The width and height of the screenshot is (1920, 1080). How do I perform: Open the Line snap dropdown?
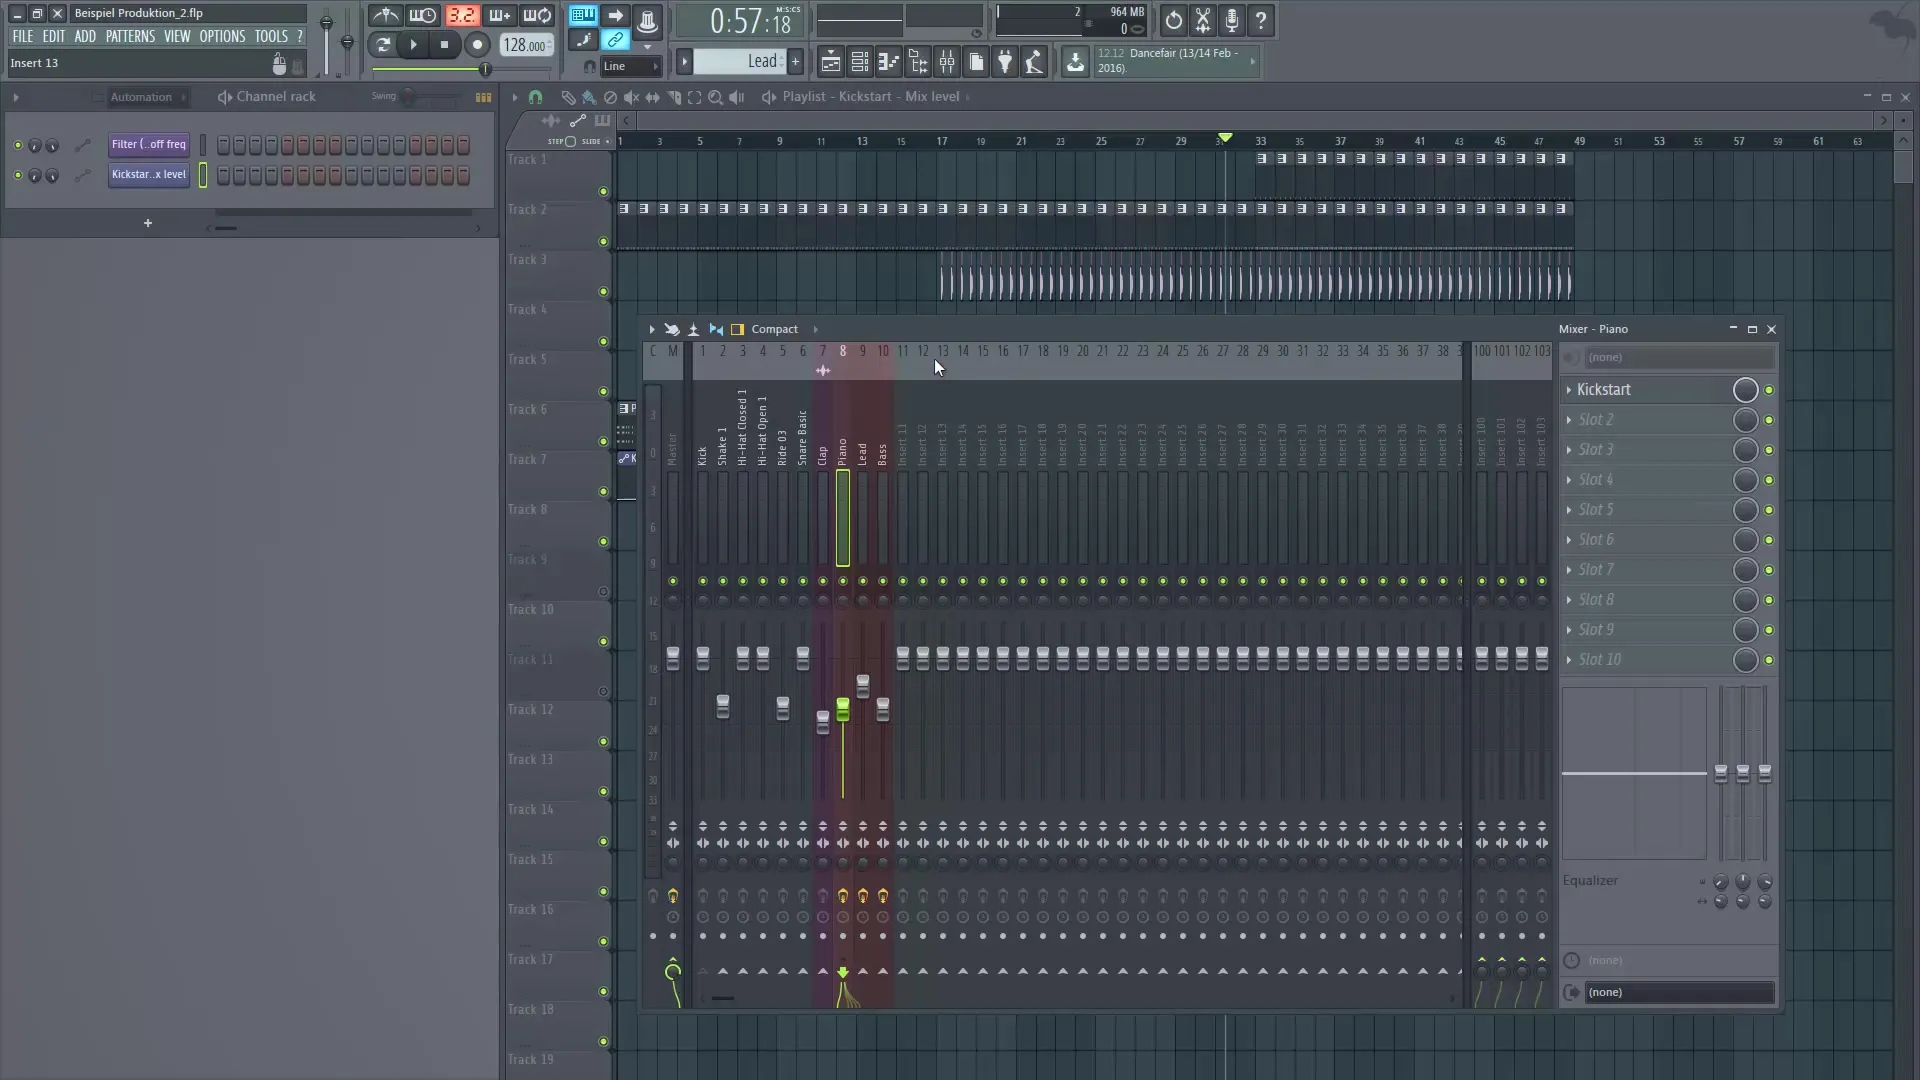(630, 66)
